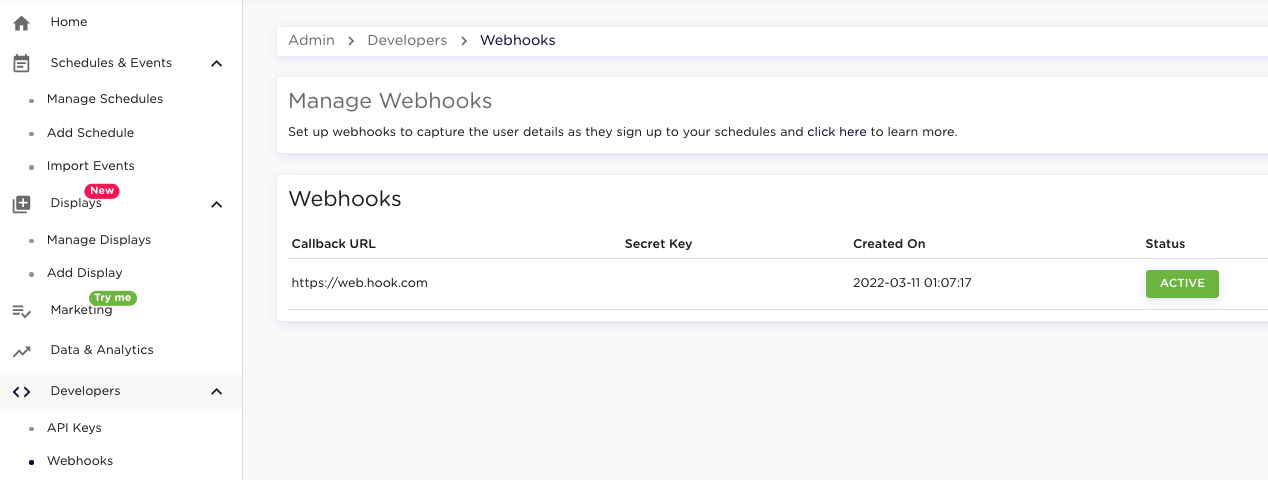Image resolution: width=1268 pixels, height=480 pixels.
Task: Go to Developers in the breadcrumb
Action: 407,41
